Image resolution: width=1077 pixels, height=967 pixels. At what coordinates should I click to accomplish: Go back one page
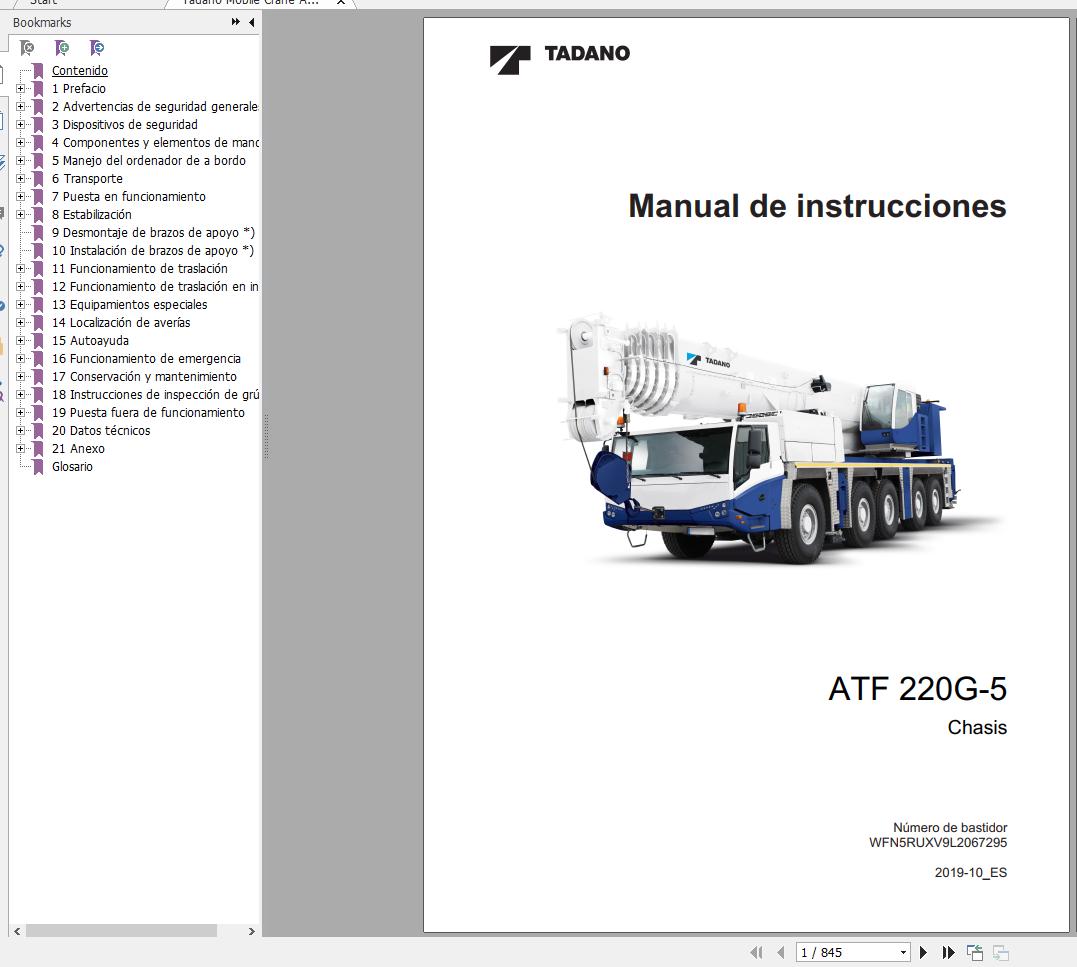point(781,951)
